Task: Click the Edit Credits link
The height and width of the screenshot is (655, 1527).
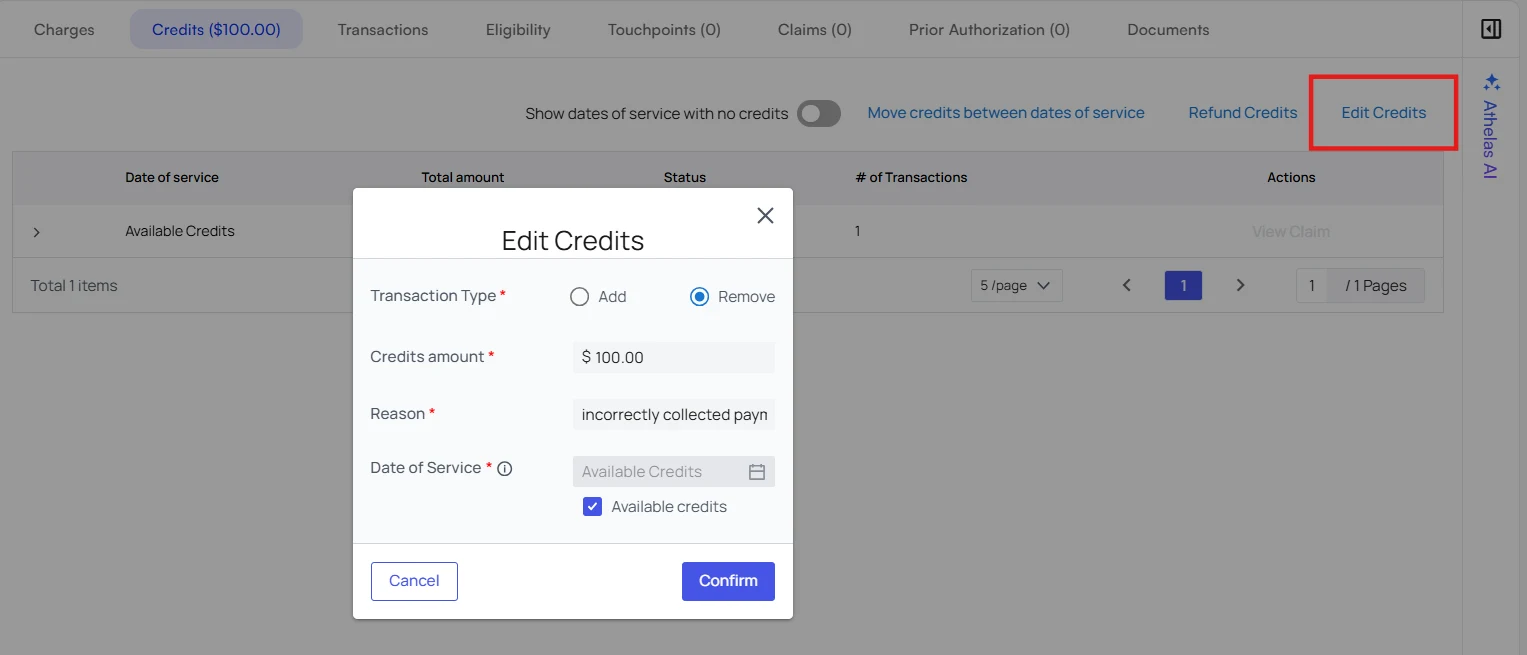Action: (1384, 113)
